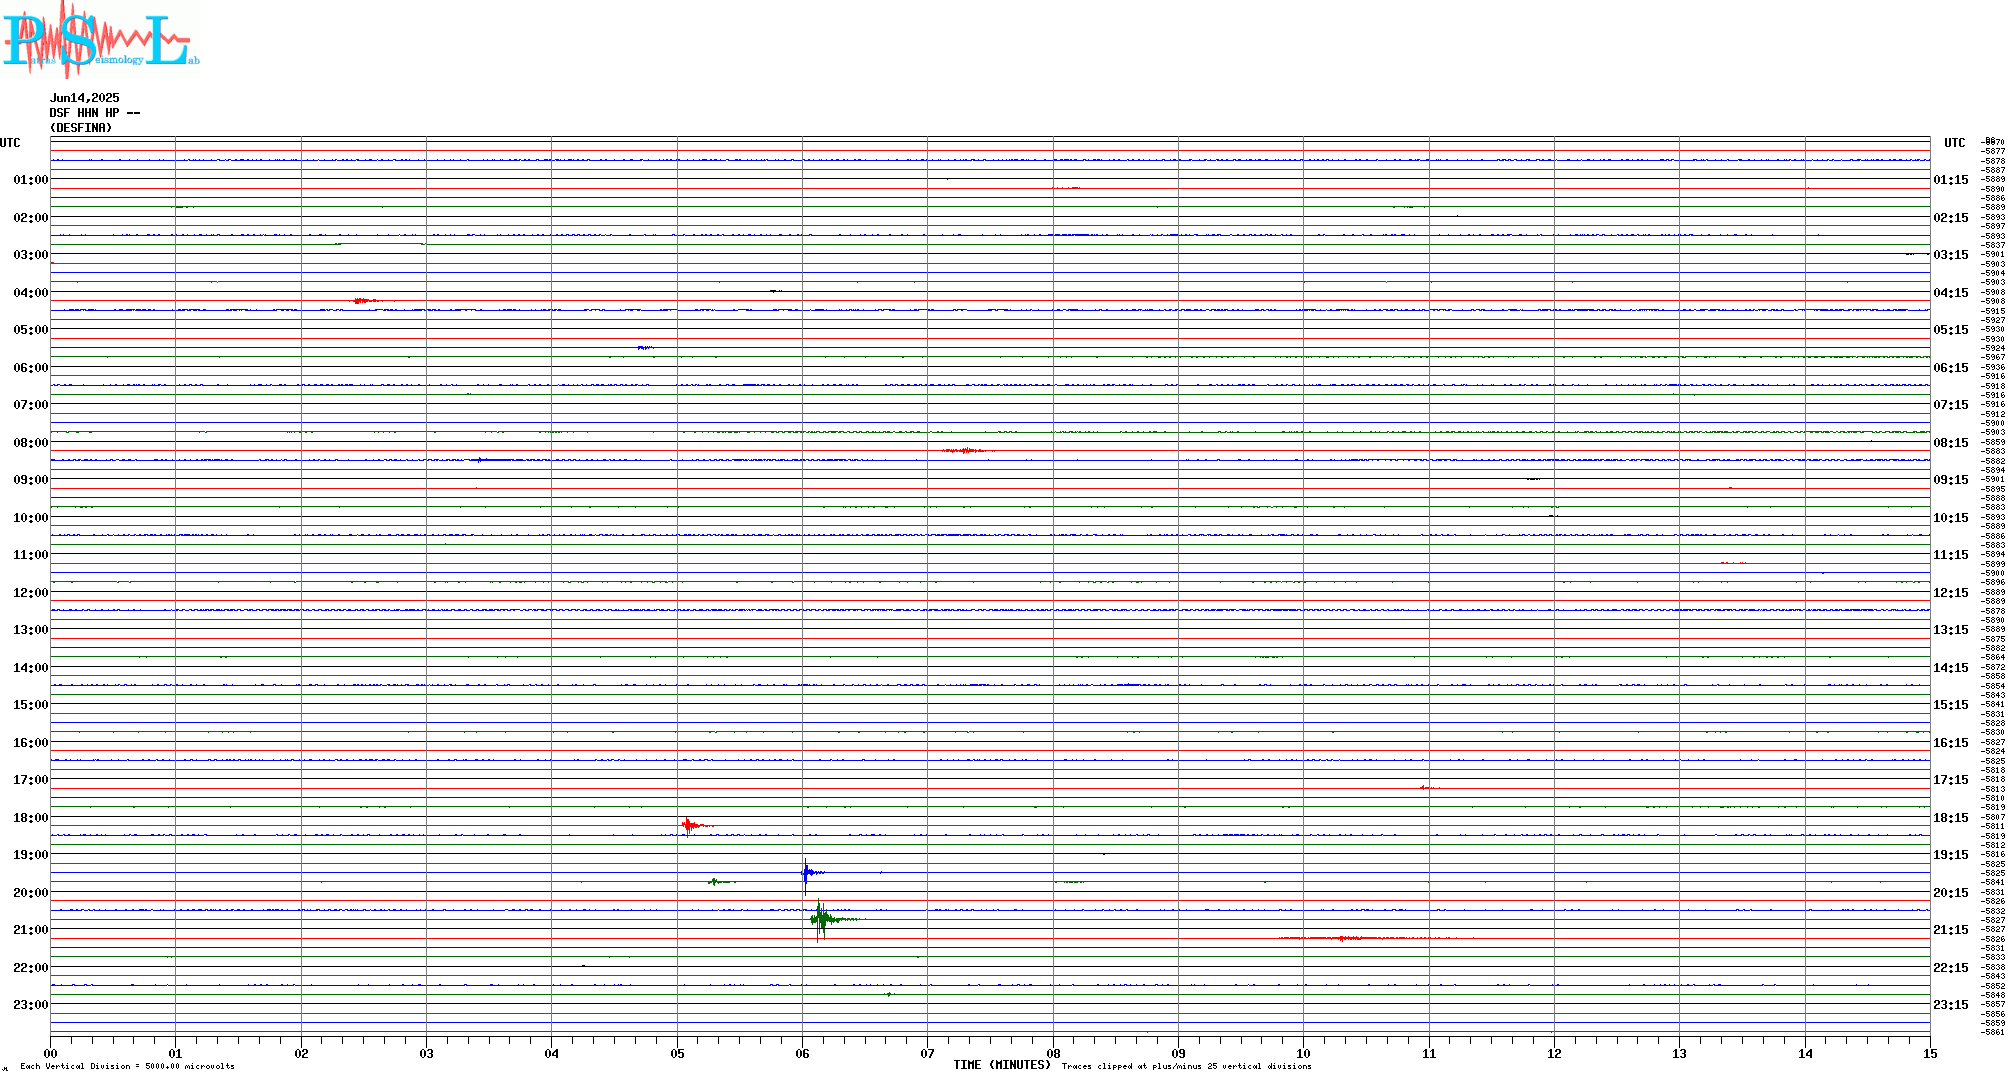Click the long red signal near minute 10 below 21:00
This screenshot has height=1080, width=2010.
pyautogui.click(x=1375, y=938)
